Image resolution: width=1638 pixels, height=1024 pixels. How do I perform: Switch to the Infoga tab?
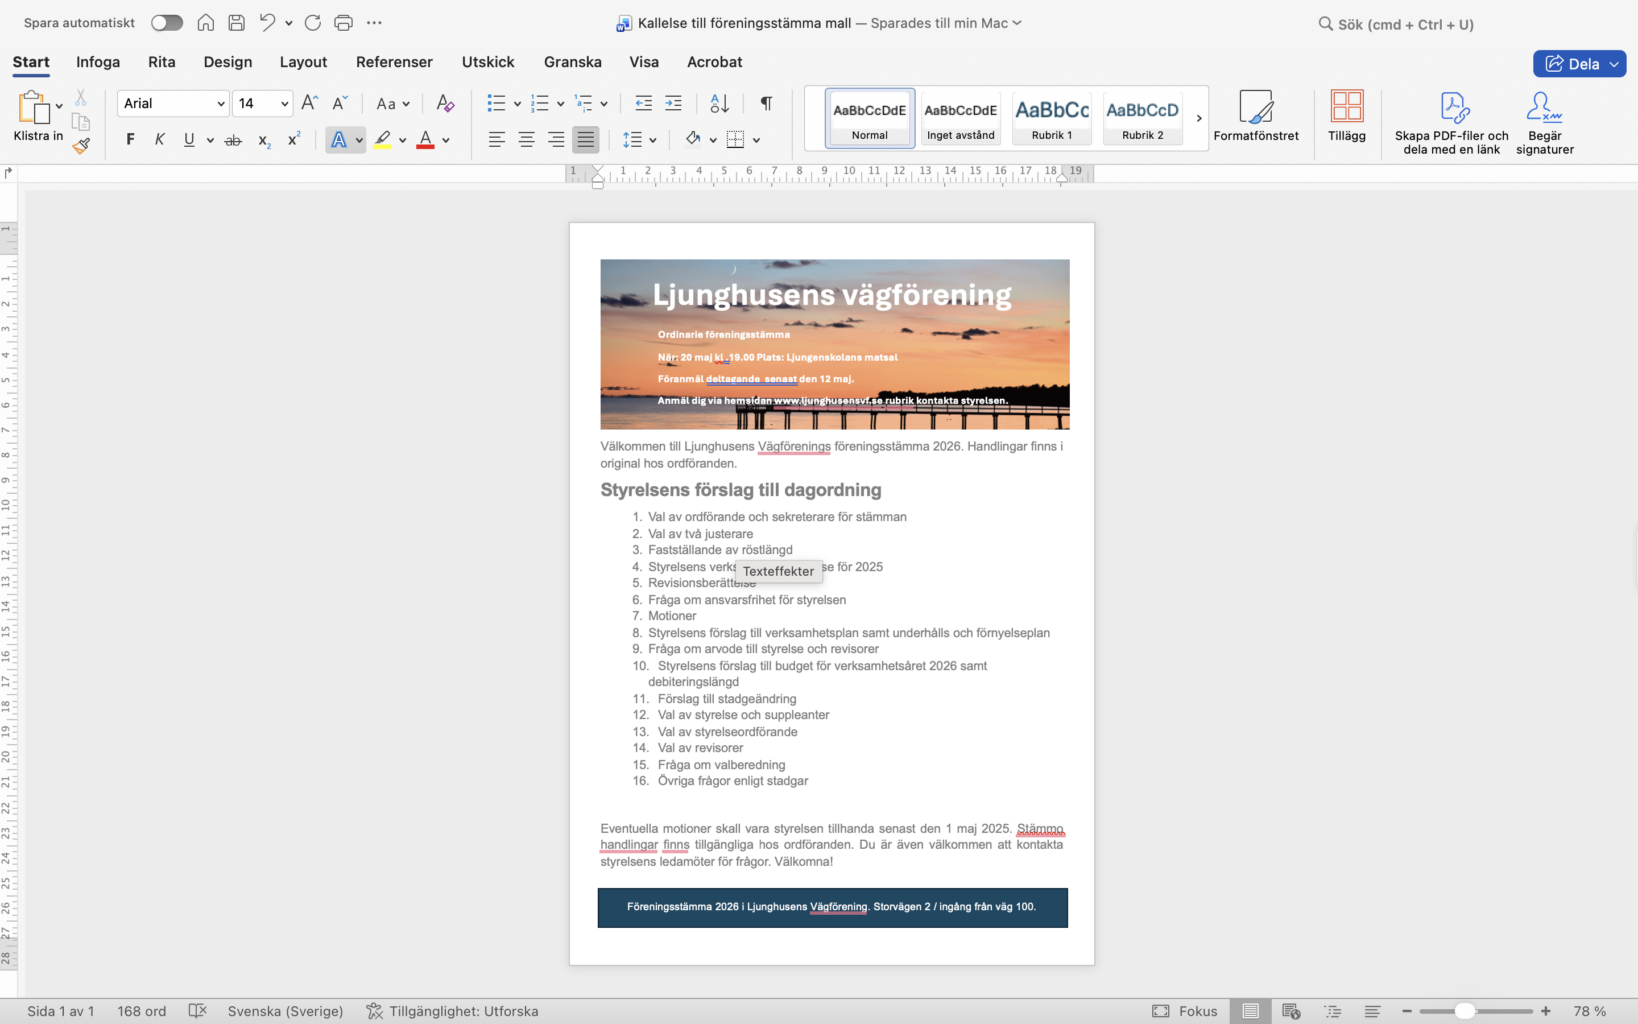[x=98, y=62]
